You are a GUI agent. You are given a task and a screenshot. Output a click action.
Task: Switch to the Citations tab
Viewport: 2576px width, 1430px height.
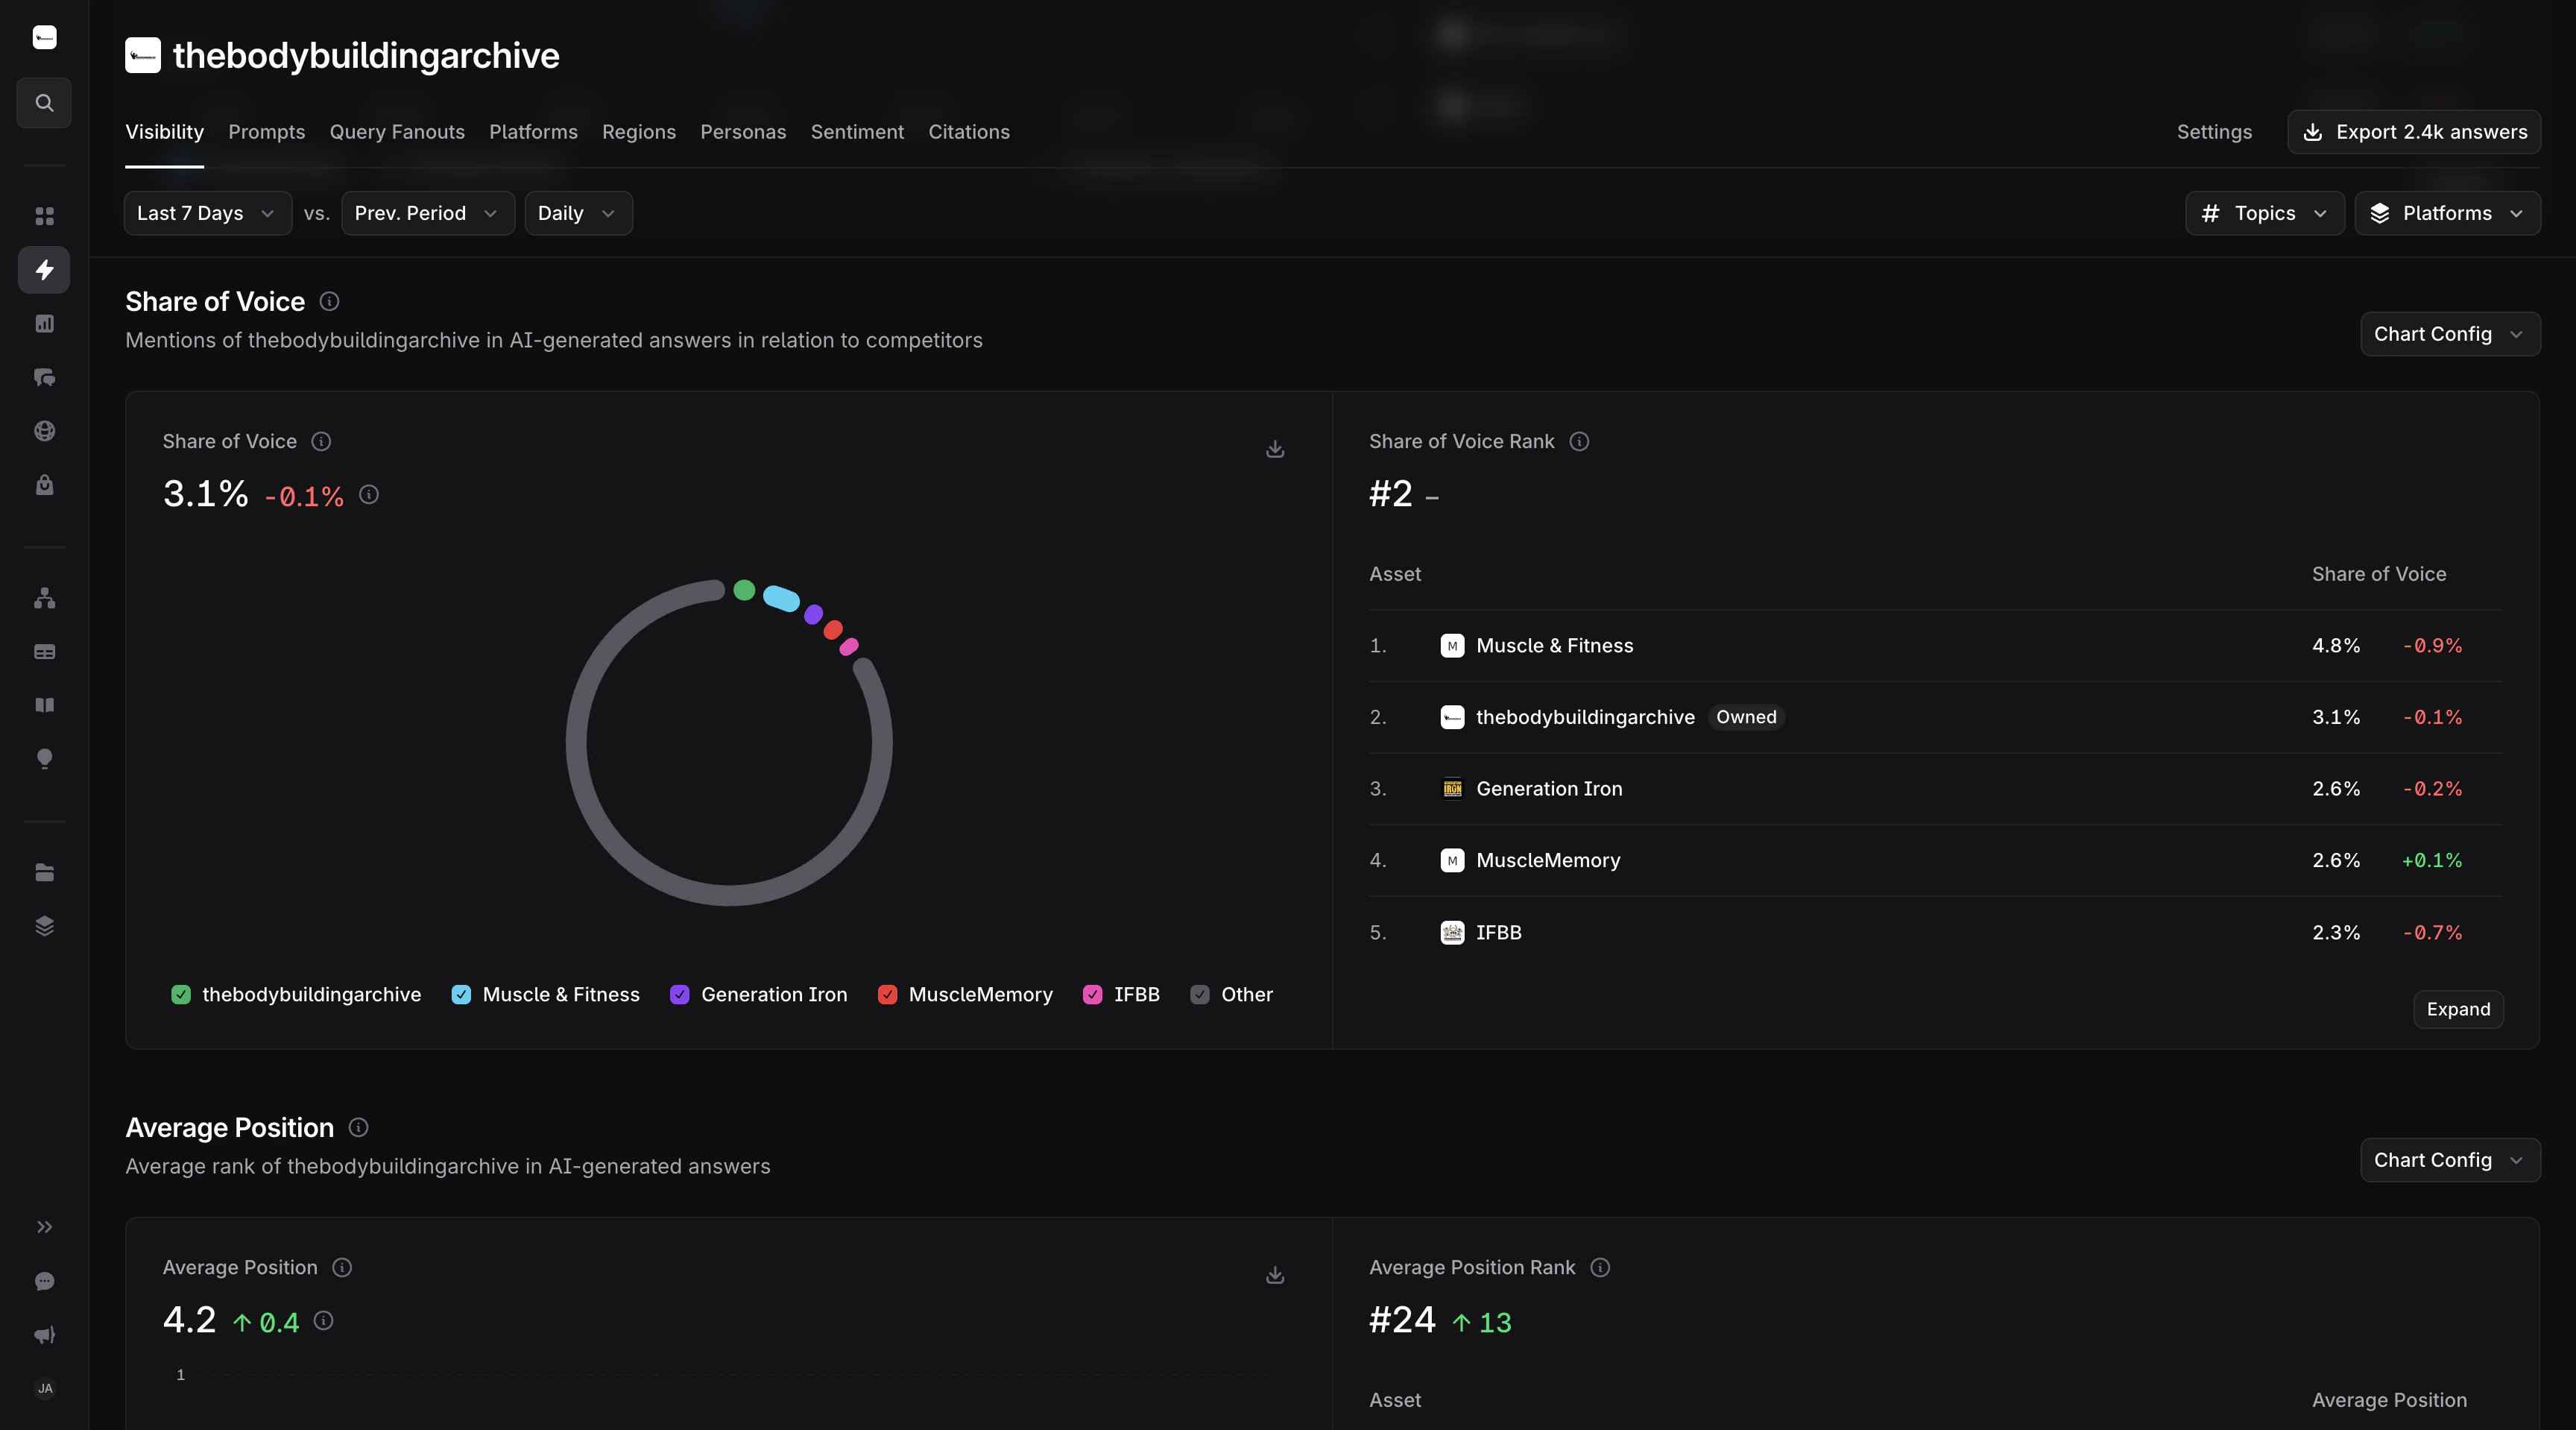coord(969,132)
